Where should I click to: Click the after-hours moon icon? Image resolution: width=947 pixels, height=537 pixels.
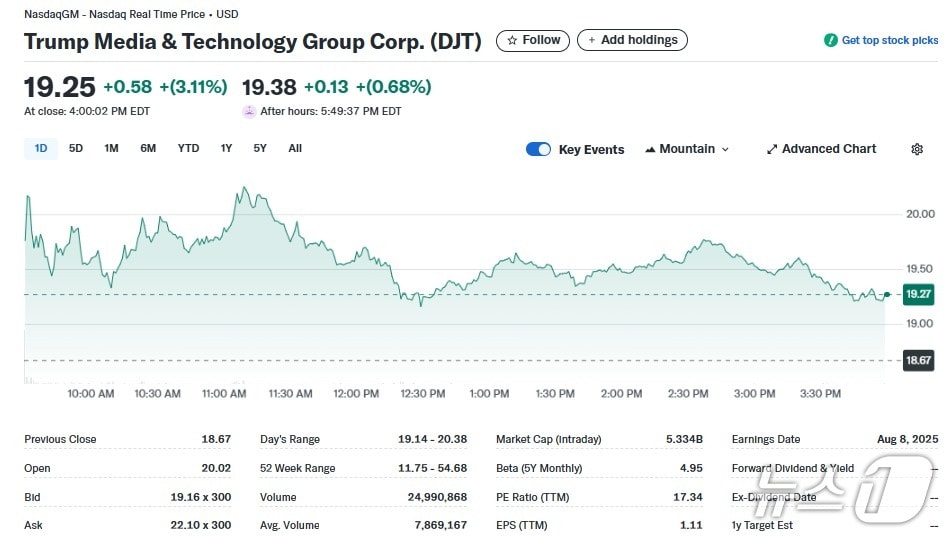[249, 112]
